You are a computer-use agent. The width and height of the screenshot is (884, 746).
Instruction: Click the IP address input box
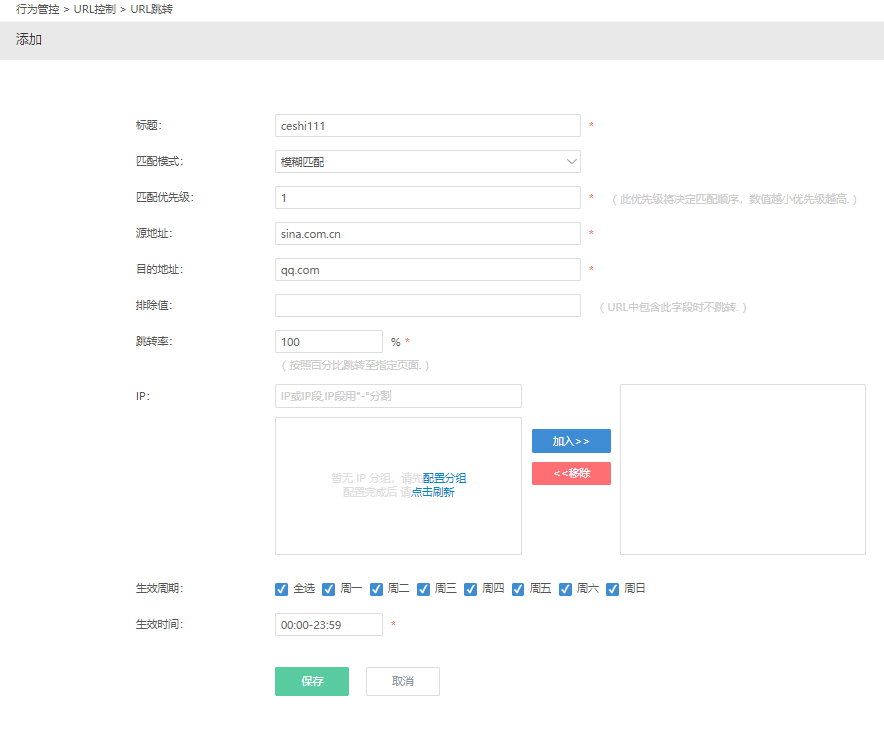(x=398, y=397)
